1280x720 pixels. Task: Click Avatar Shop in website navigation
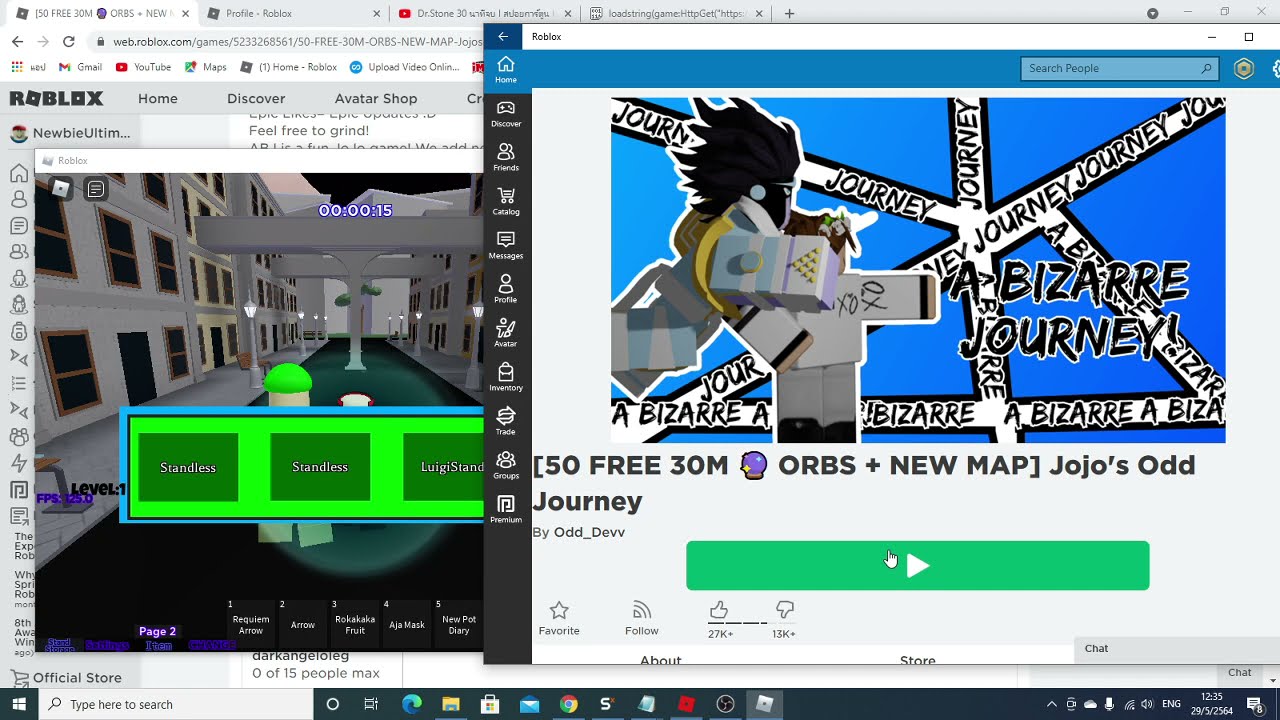click(x=376, y=98)
